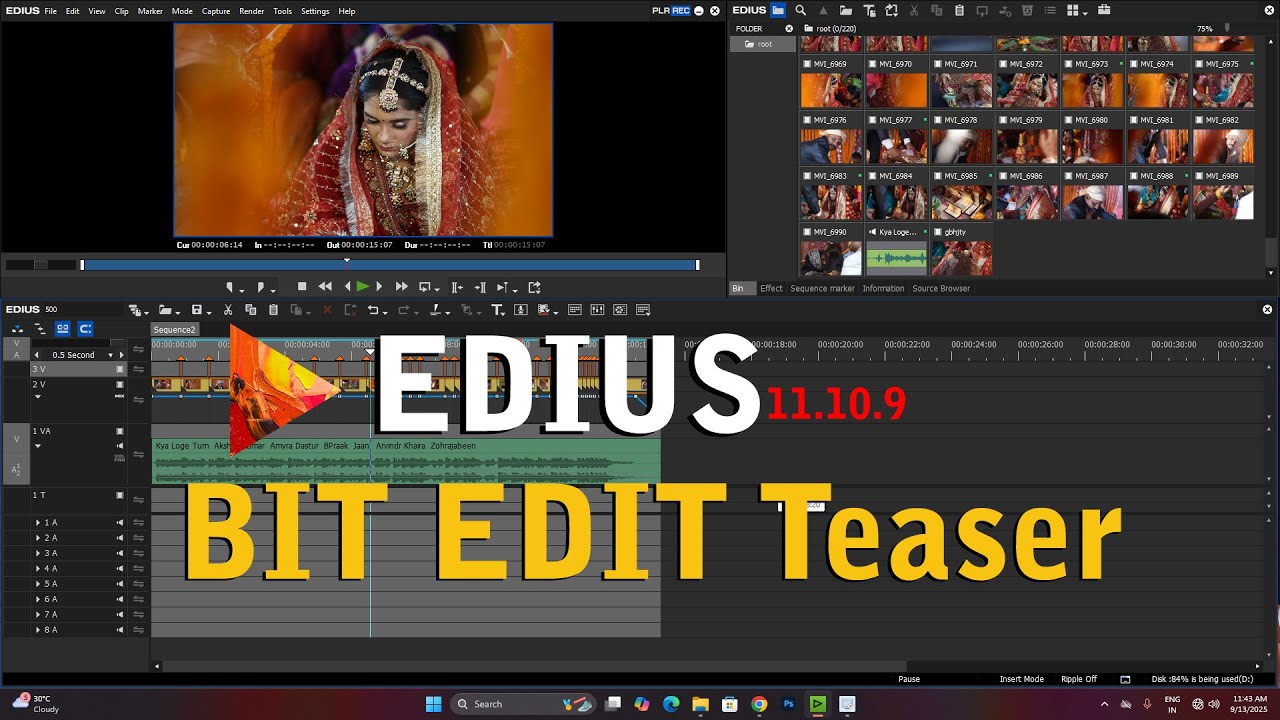Click the PLR player mode button
This screenshot has height=720, width=1280.
coord(660,10)
